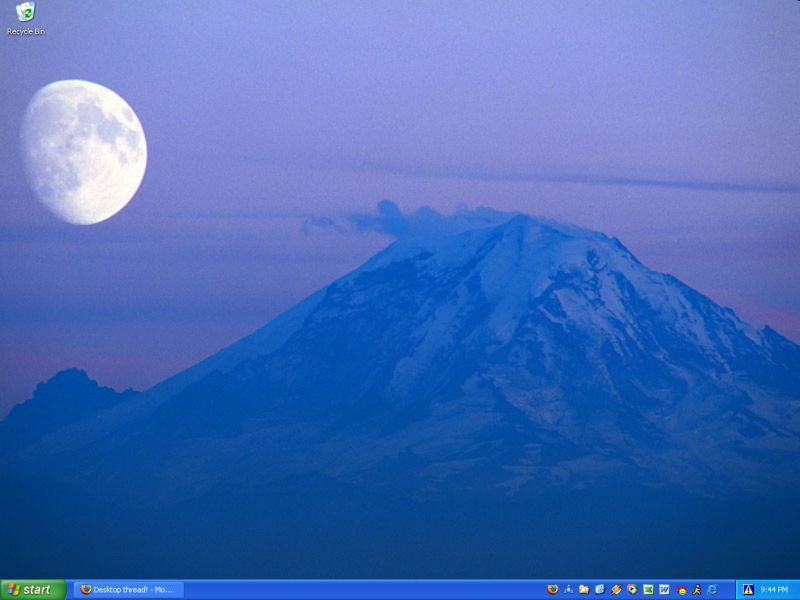Screen dimensions: 800x600
Task: Launch the orange lightning bolt icon
Action: tap(617, 590)
